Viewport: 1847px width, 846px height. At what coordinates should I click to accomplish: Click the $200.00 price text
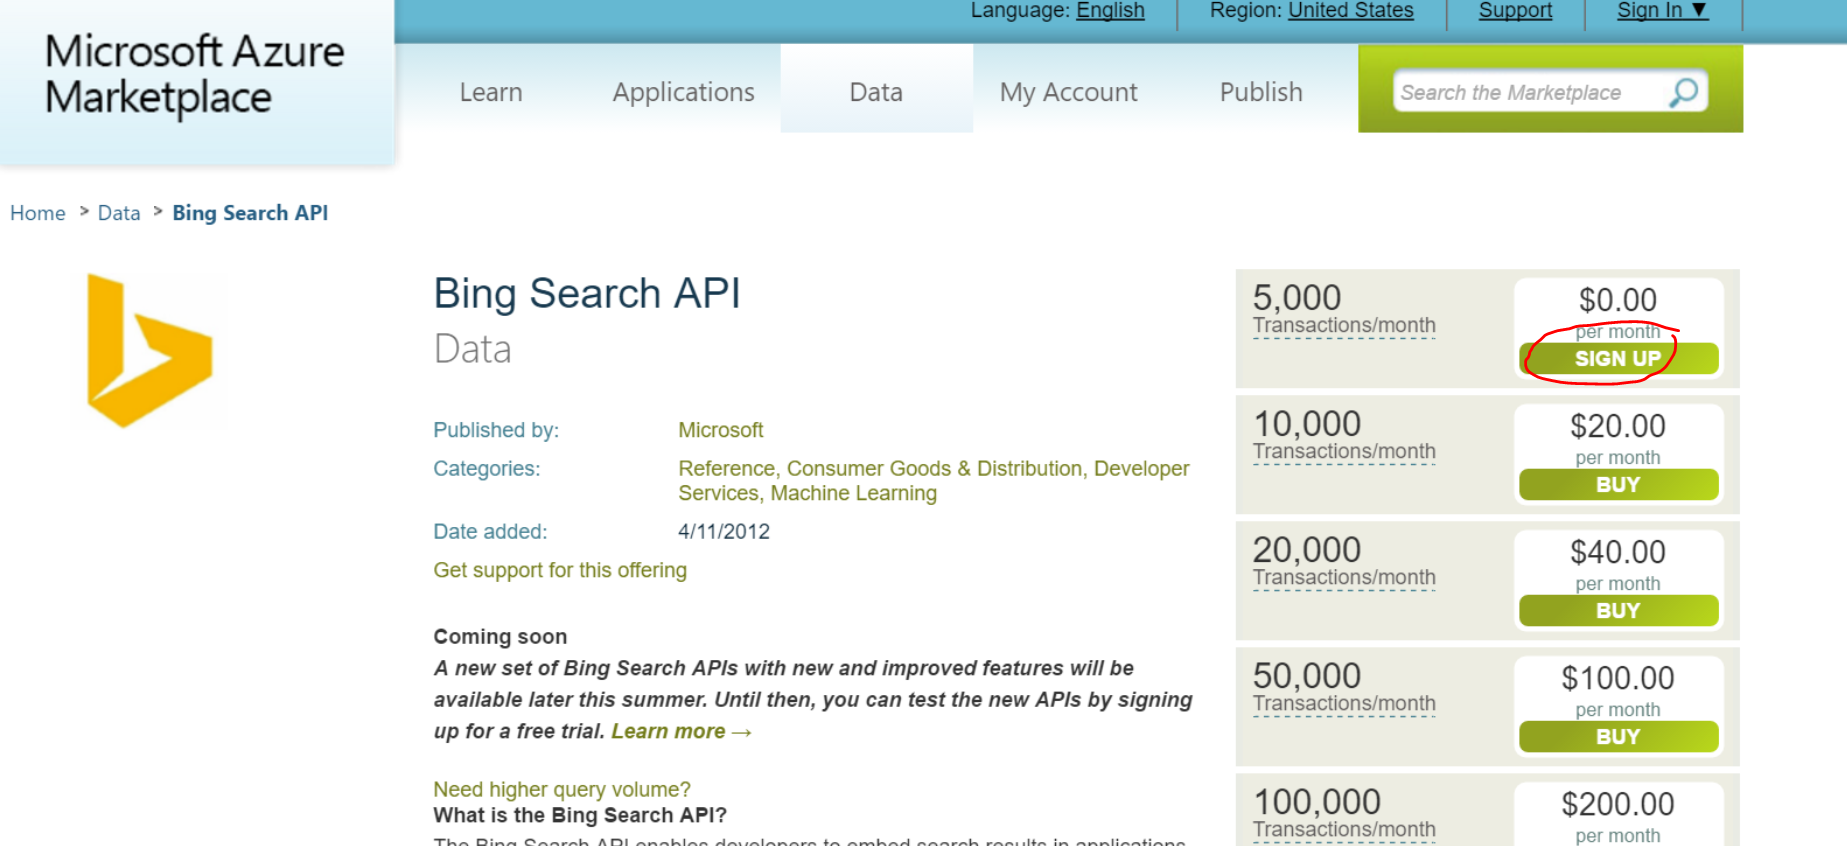point(1618,804)
